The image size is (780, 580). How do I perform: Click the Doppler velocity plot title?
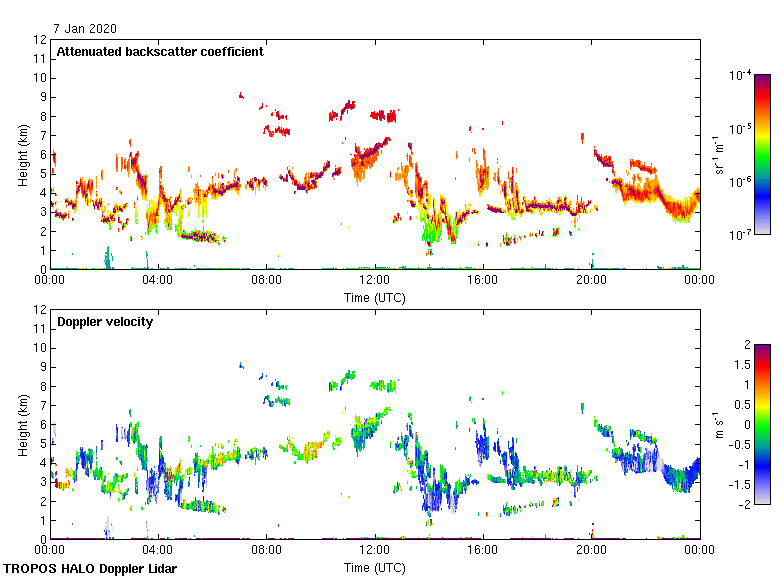(x=105, y=322)
